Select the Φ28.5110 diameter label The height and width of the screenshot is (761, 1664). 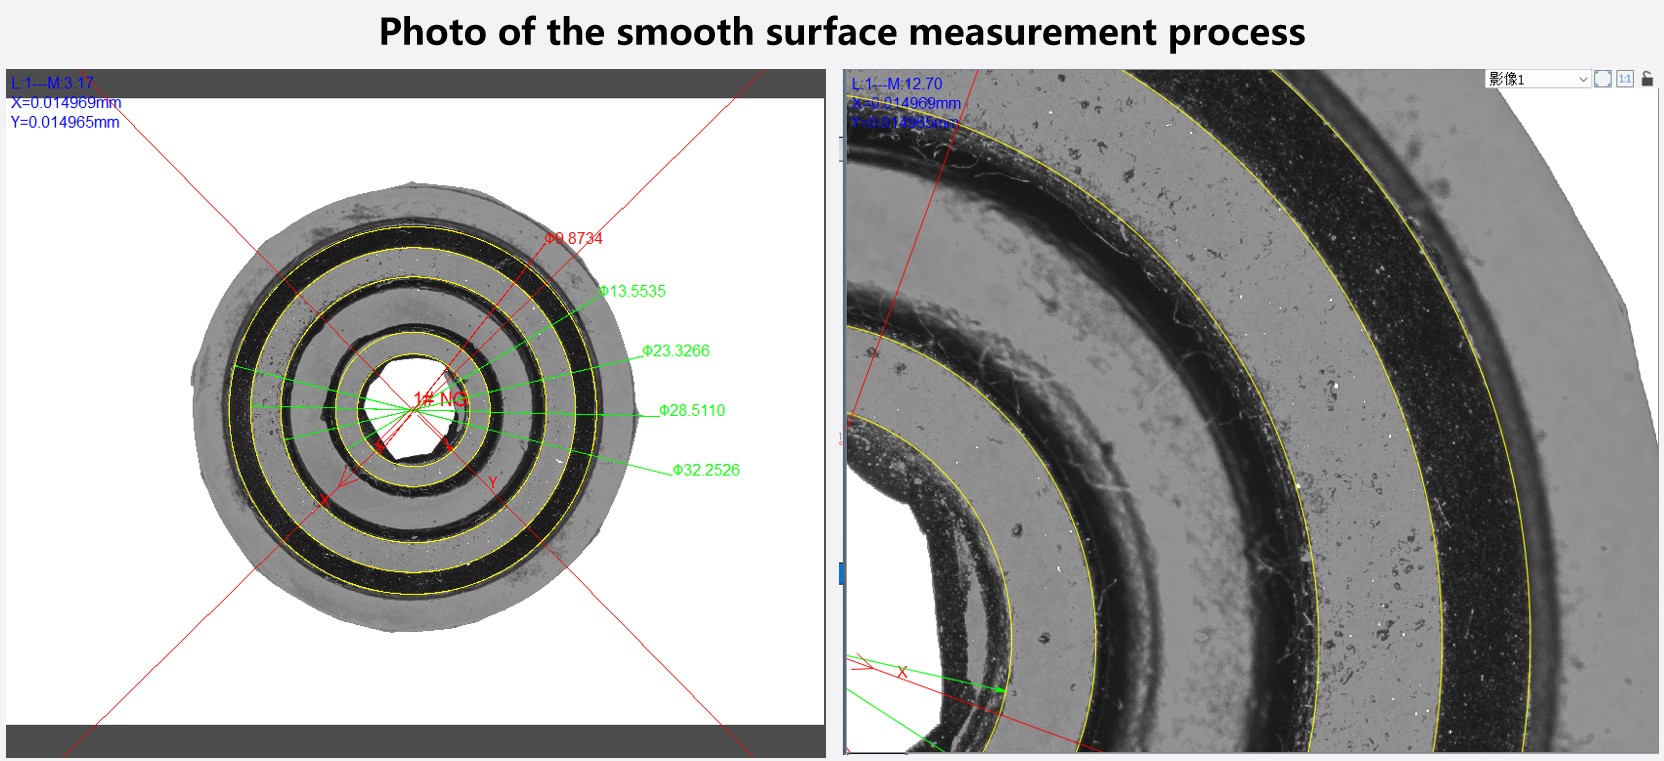point(692,410)
